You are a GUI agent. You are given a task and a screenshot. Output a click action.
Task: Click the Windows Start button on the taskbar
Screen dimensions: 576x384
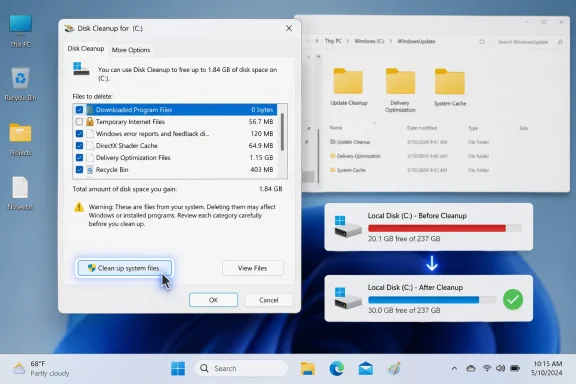click(178, 369)
